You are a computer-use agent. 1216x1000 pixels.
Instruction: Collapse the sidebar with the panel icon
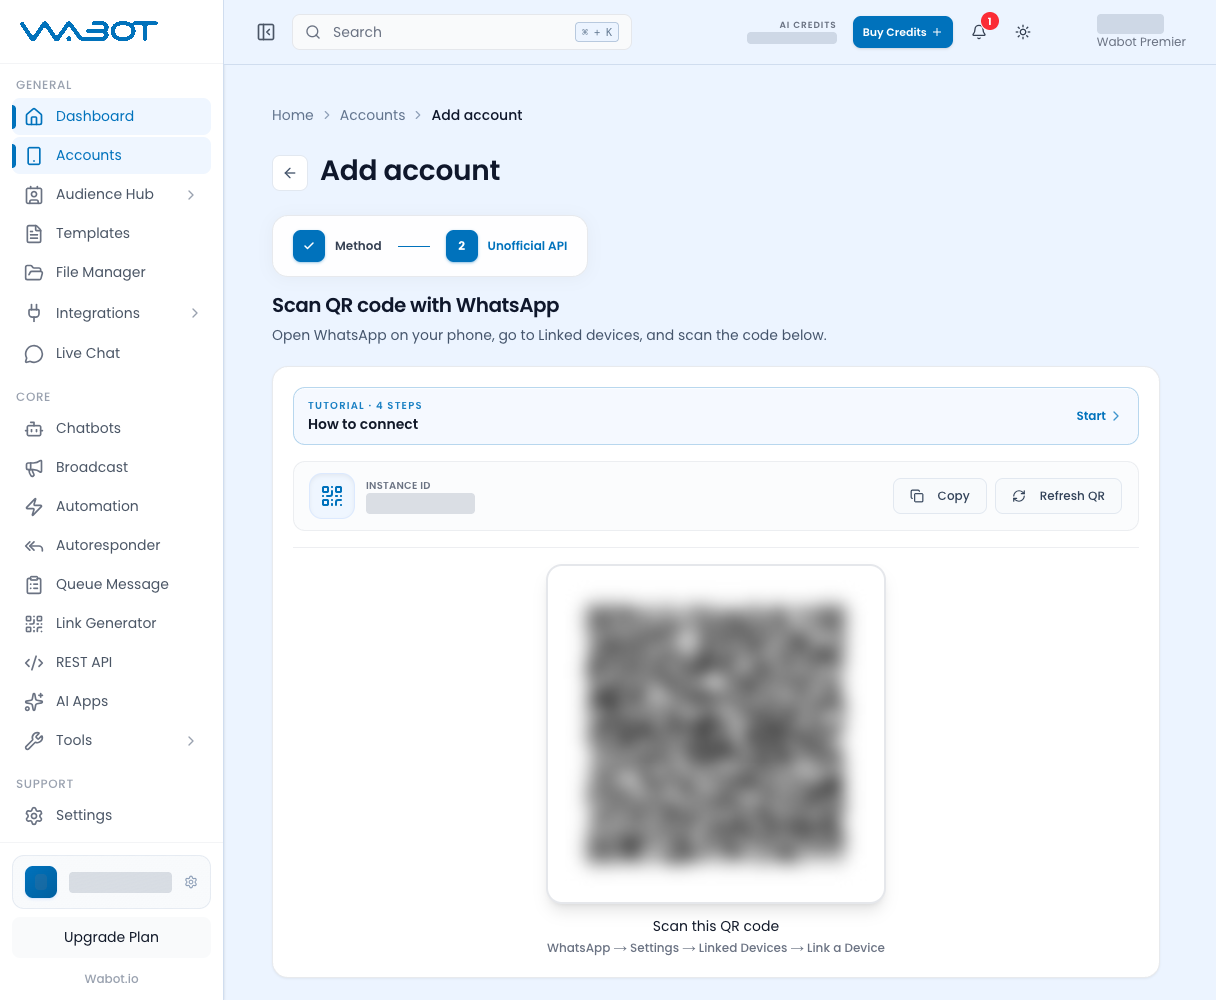[x=266, y=32]
